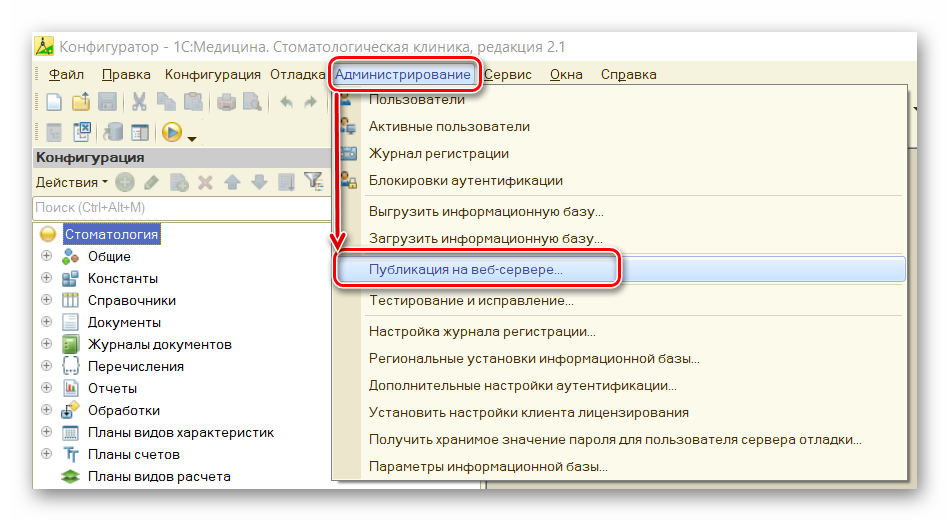The width and height of the screenshot is (949, 521).
Task: Click the Delete X icon in Configuration panel
Action: click(205, 182)
